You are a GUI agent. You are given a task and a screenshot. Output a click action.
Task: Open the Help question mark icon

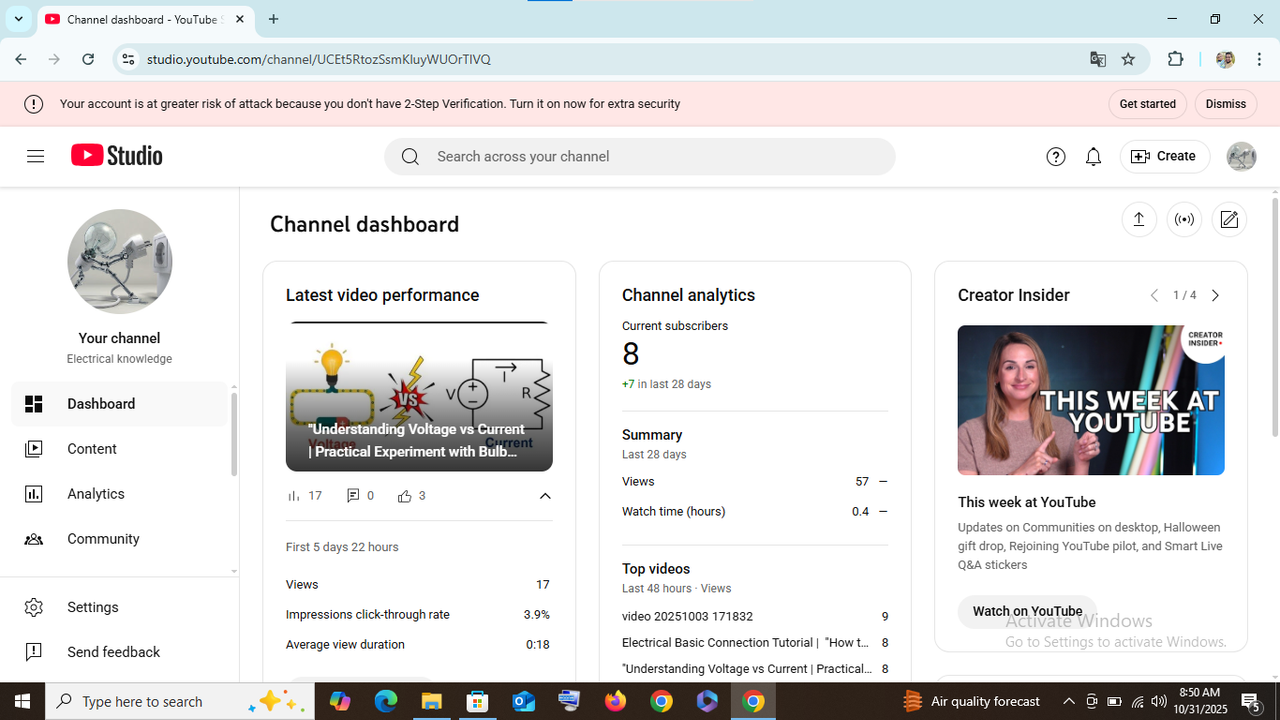pos(1056,157)
